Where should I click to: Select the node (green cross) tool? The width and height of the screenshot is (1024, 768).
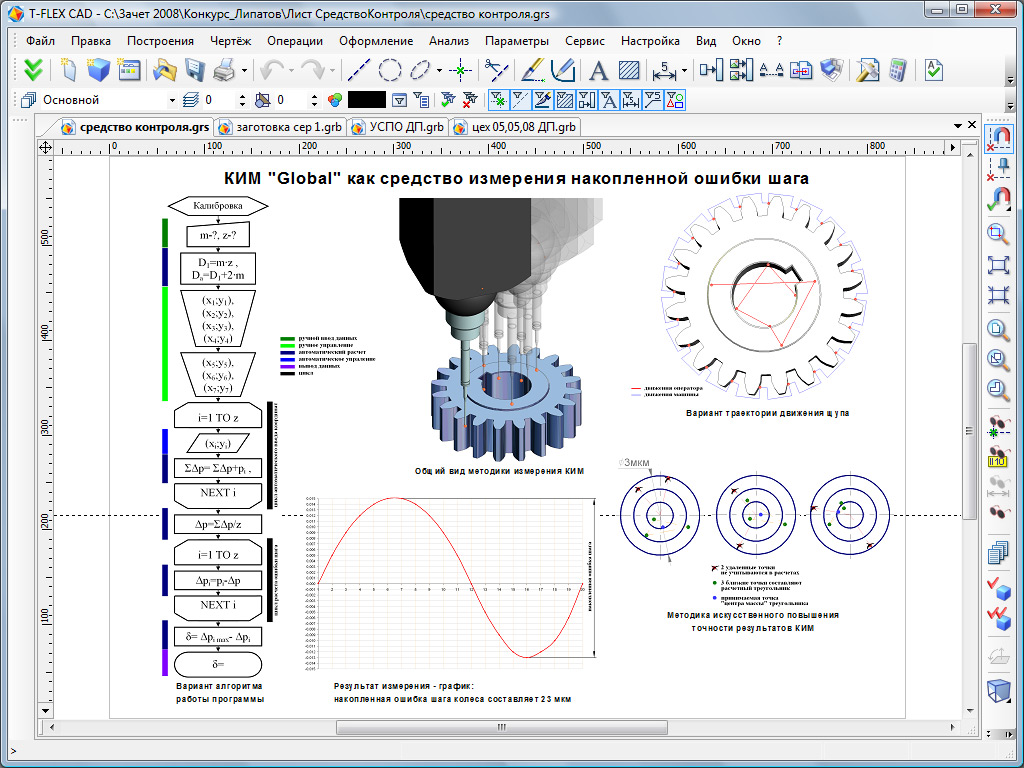(x=460, y=70)
